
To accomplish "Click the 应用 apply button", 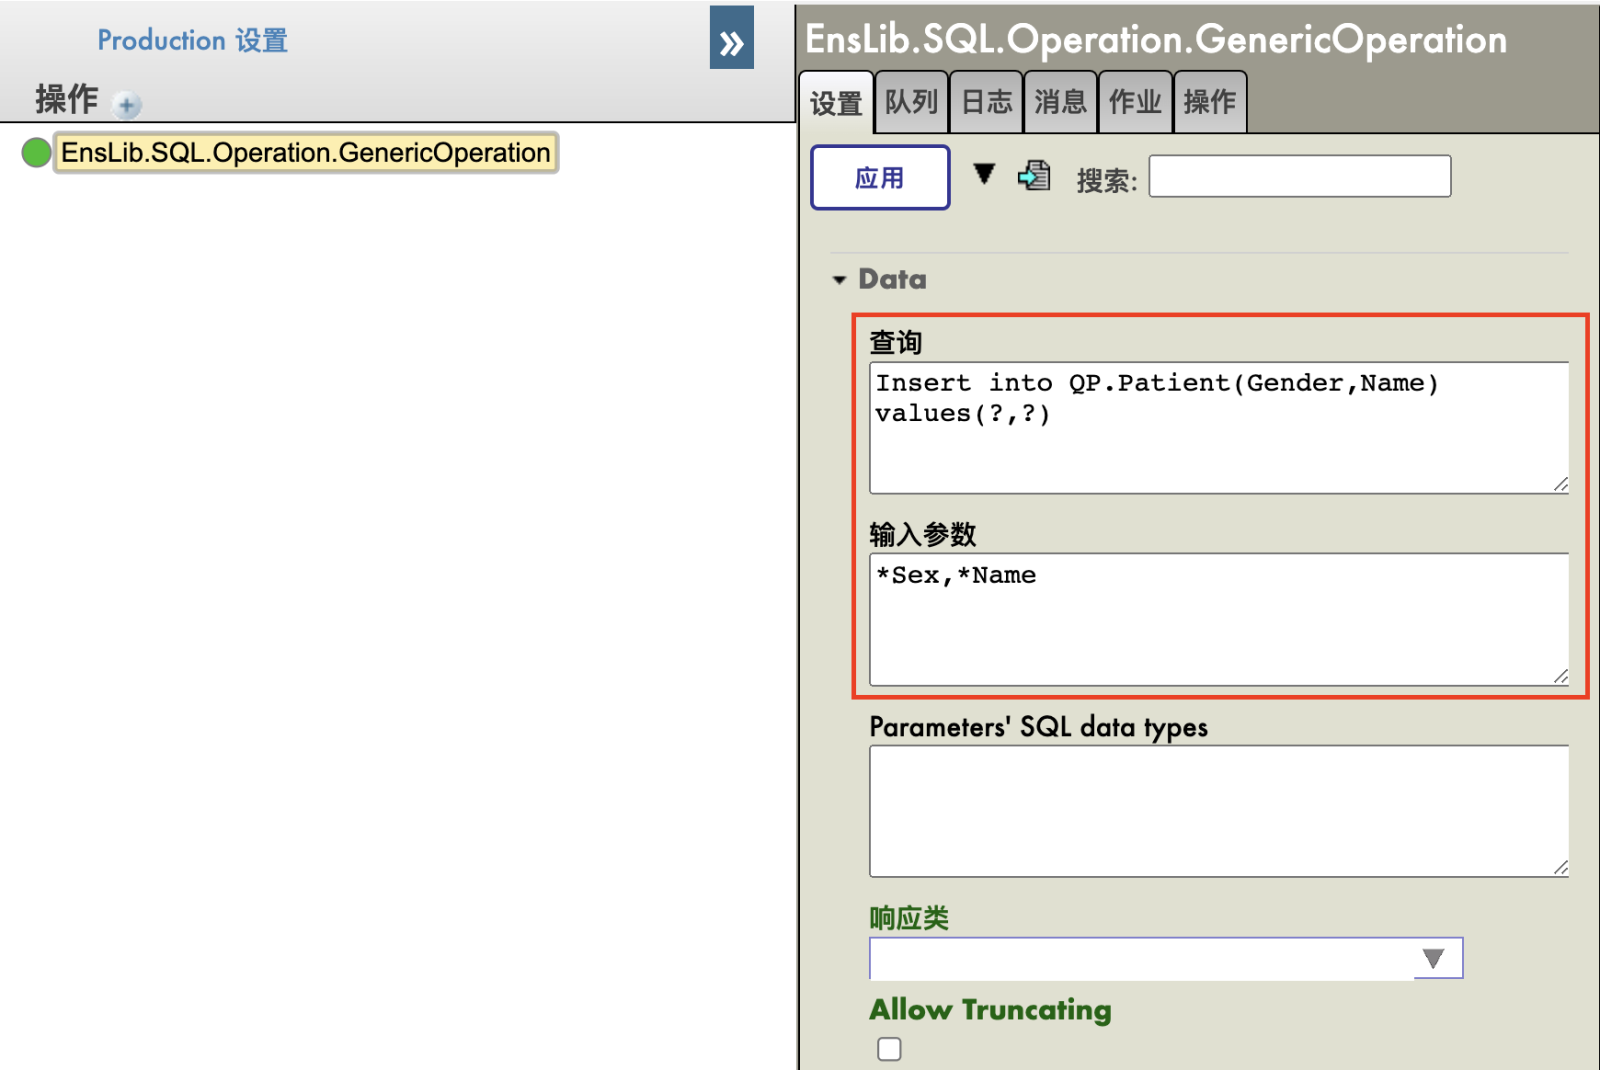I will click(879, 178).
